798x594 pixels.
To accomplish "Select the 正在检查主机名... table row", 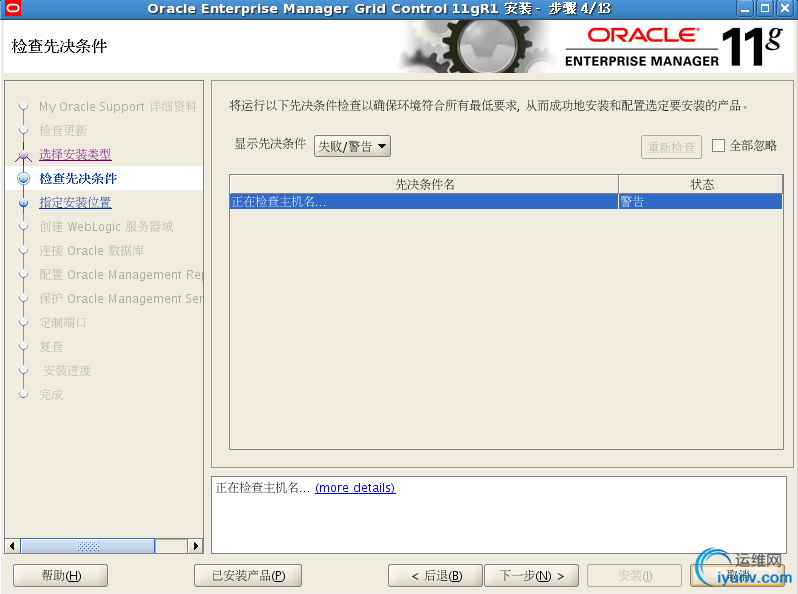I will [506, 202].
